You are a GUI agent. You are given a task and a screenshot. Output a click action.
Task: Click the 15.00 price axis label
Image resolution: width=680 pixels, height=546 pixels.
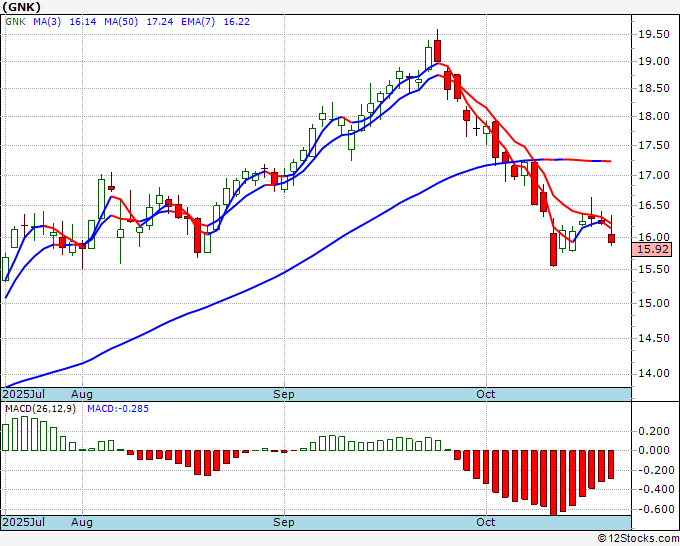pos(654,303)
